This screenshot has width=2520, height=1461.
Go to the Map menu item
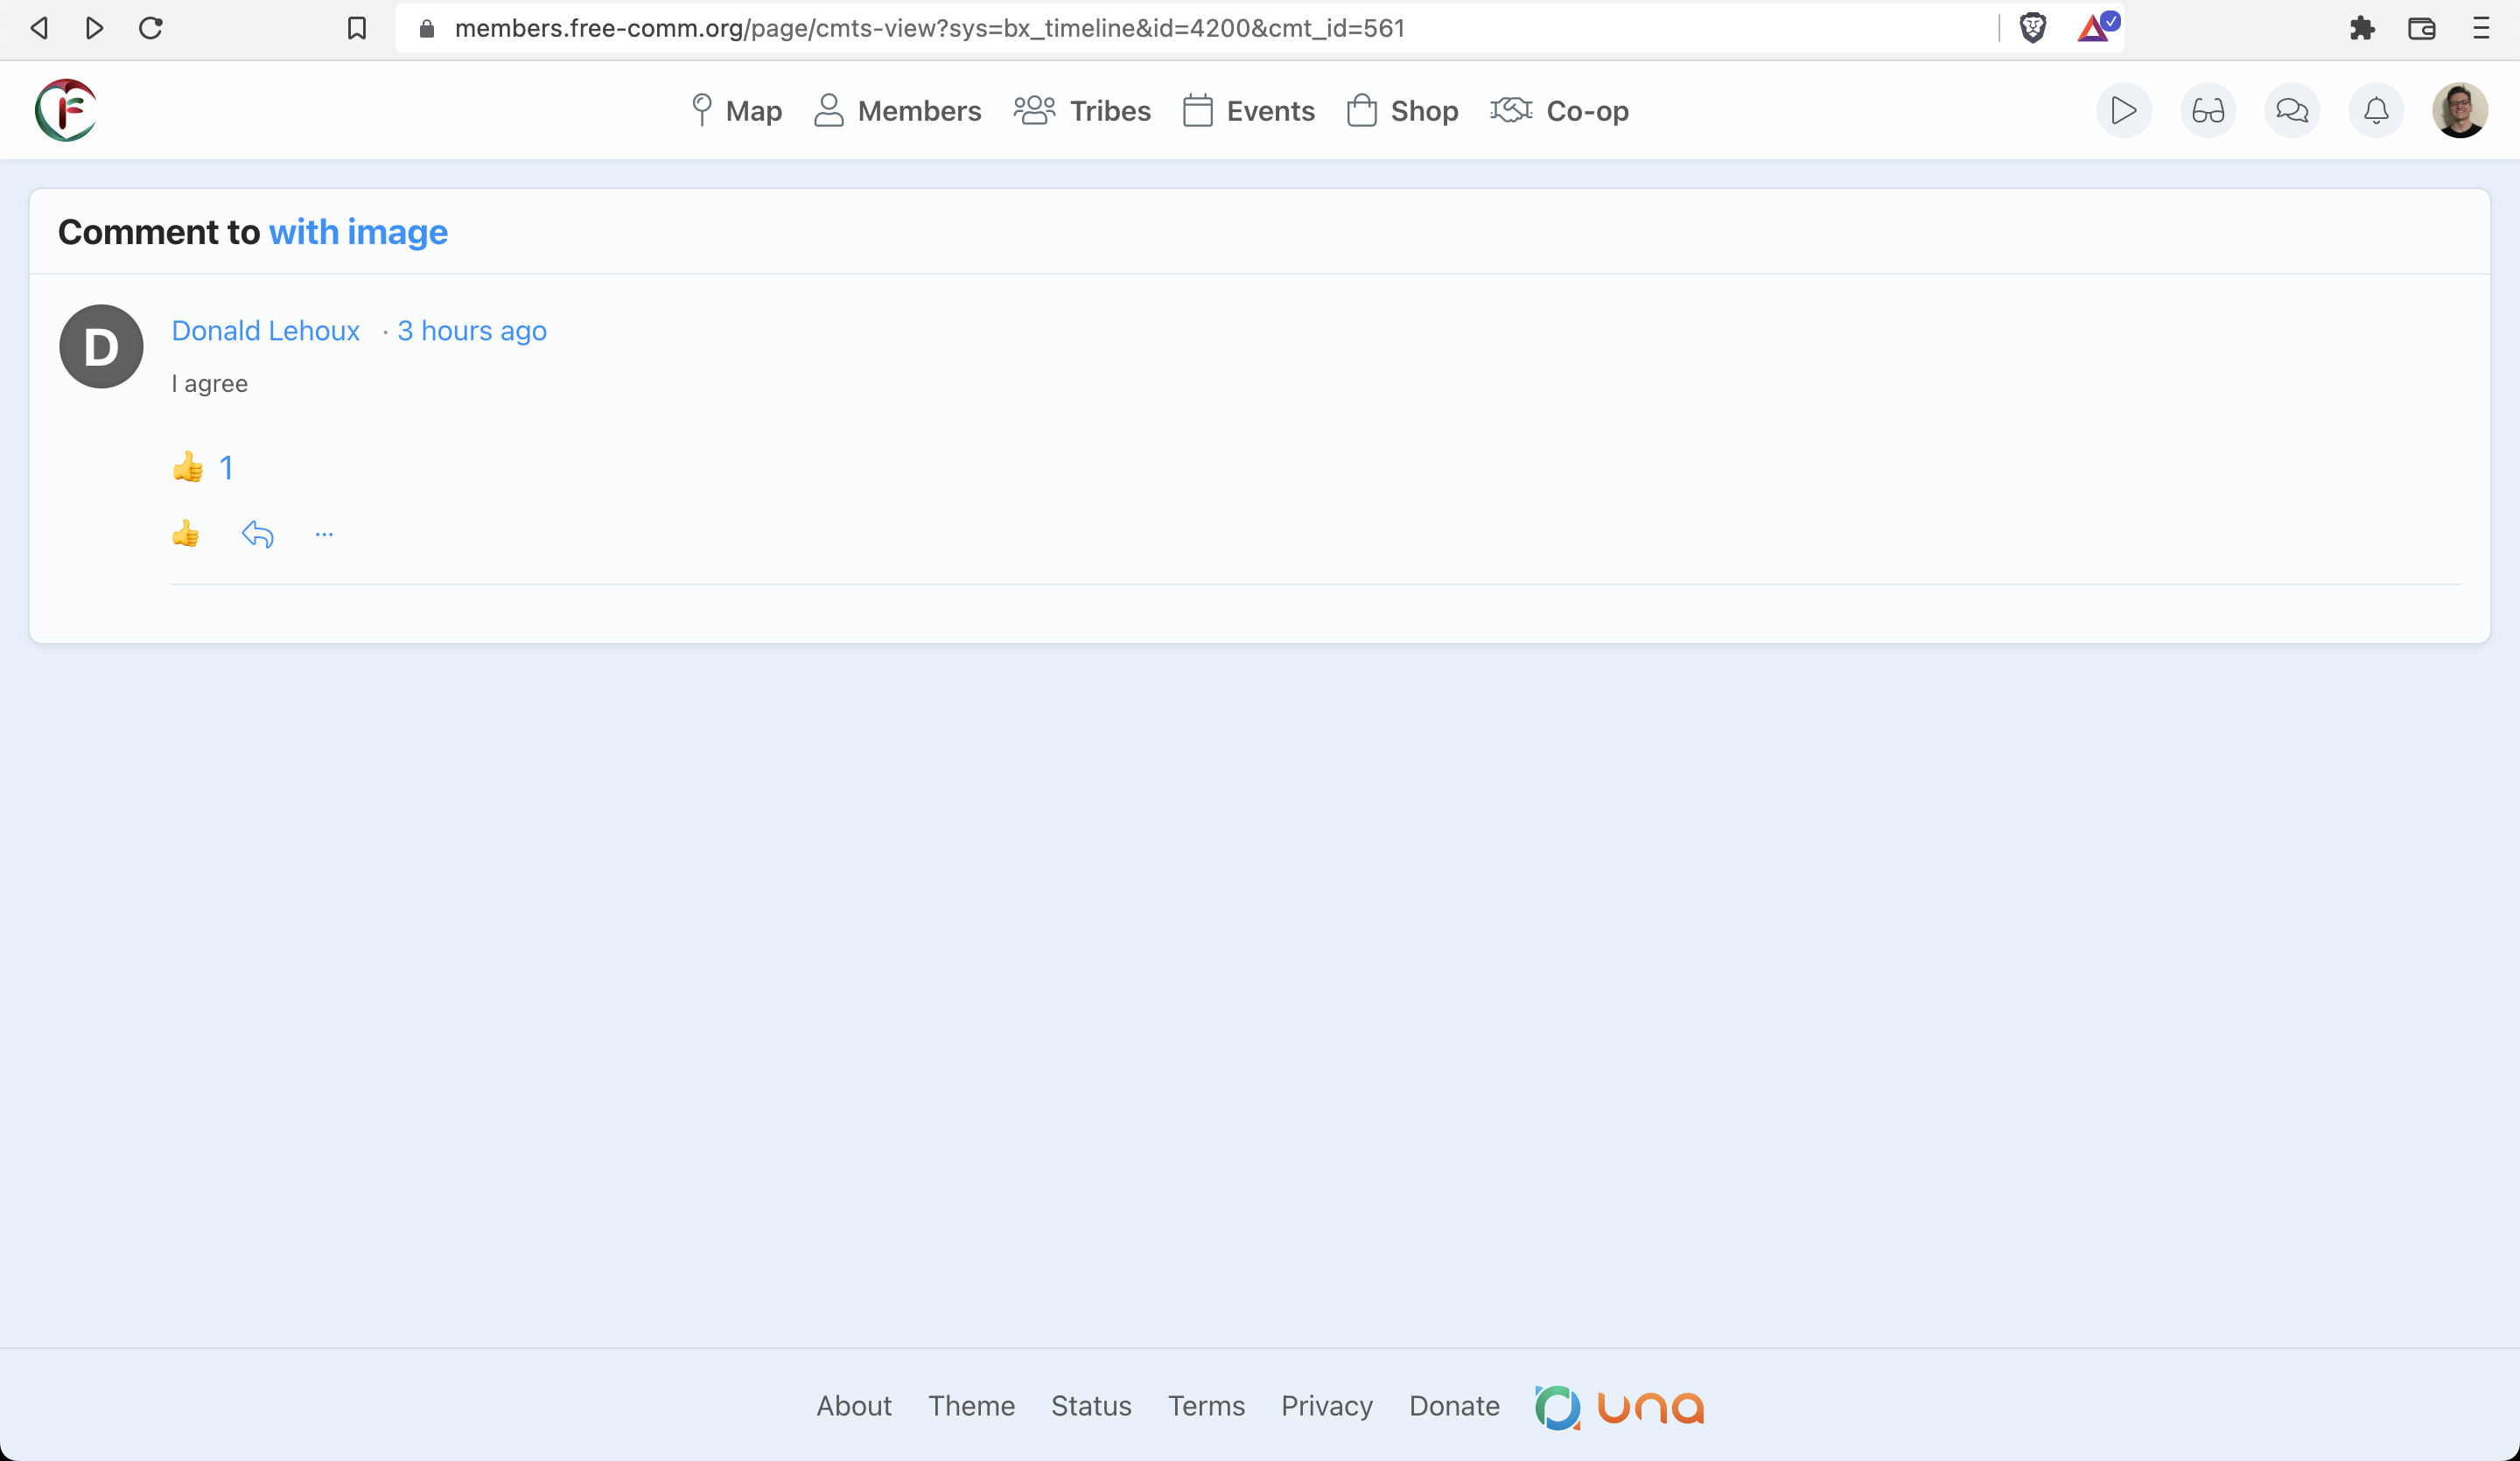[x=737, y=111]
